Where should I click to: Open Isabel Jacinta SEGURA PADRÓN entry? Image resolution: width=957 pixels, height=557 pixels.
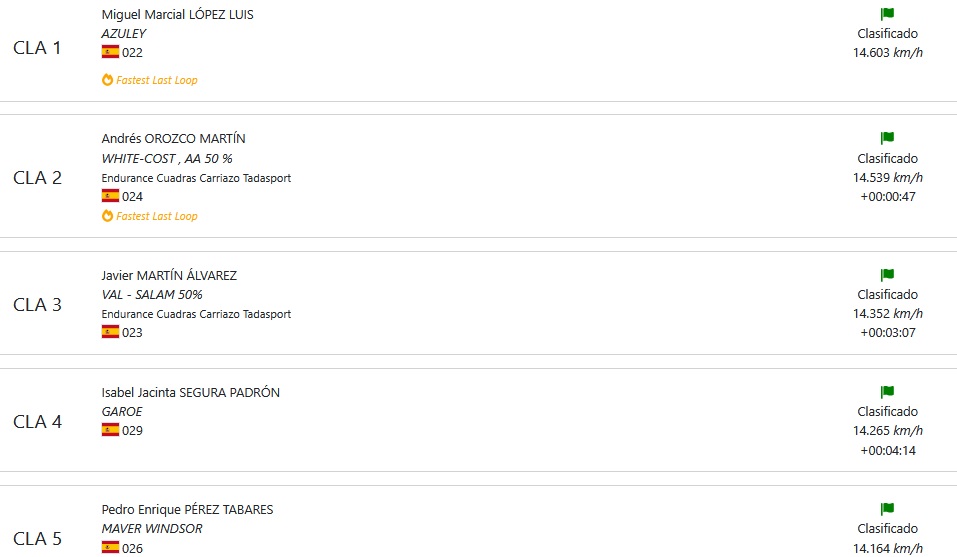click(190, 392)
